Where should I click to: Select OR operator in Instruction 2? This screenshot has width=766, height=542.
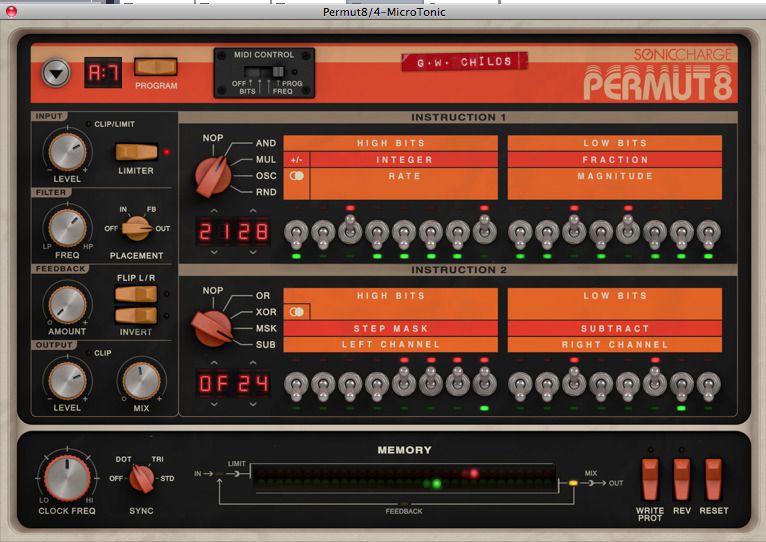pos(263,296)
